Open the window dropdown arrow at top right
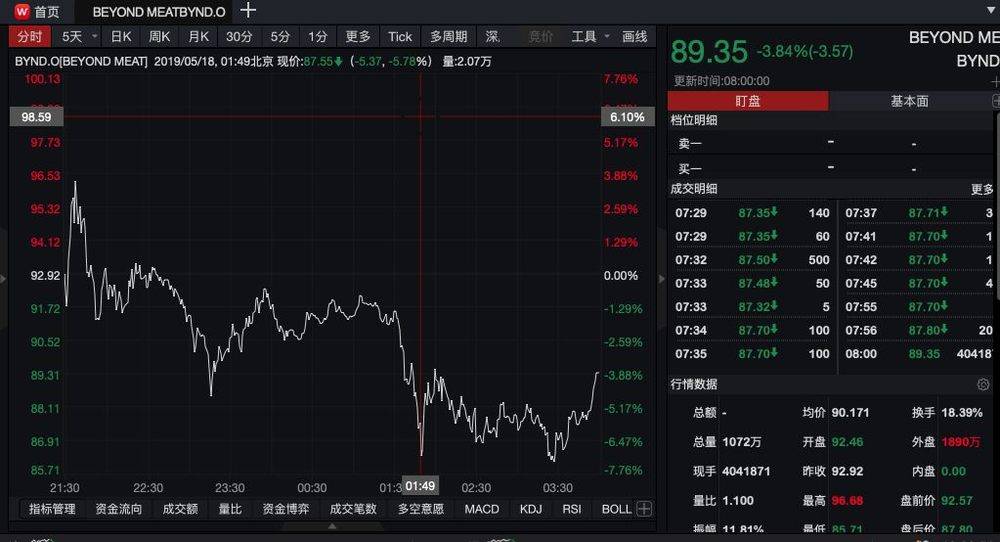The image size is (1000, 542). (991, 10)
